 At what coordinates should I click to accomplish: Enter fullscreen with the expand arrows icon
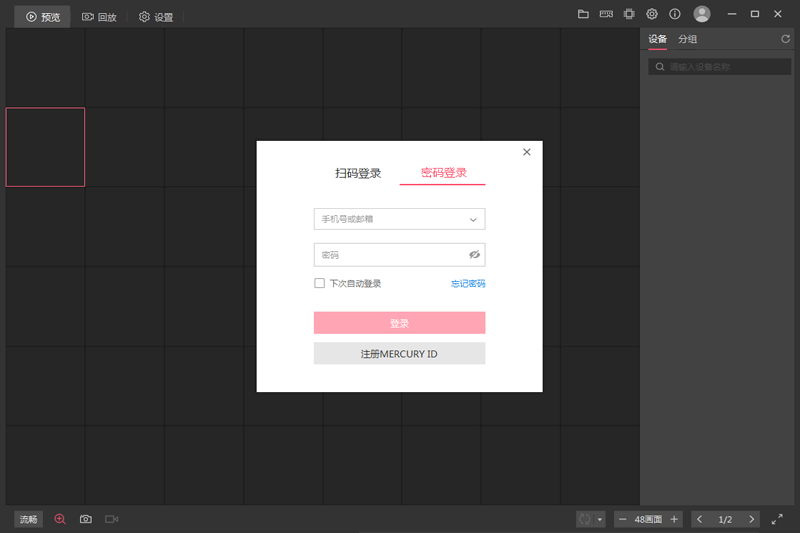pyautogui.click(x=777, y=519)
